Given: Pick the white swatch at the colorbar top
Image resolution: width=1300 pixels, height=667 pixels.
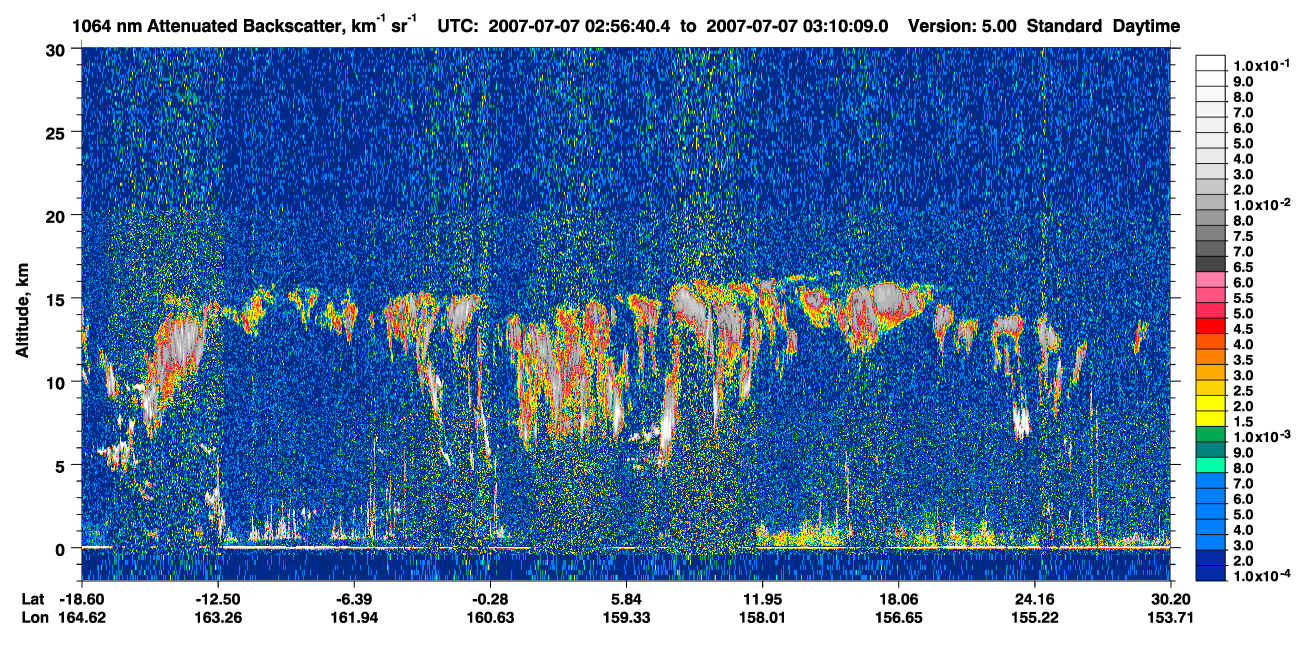Looking at the screenshot, I should pyautogui.click(x=1210, y=63).
